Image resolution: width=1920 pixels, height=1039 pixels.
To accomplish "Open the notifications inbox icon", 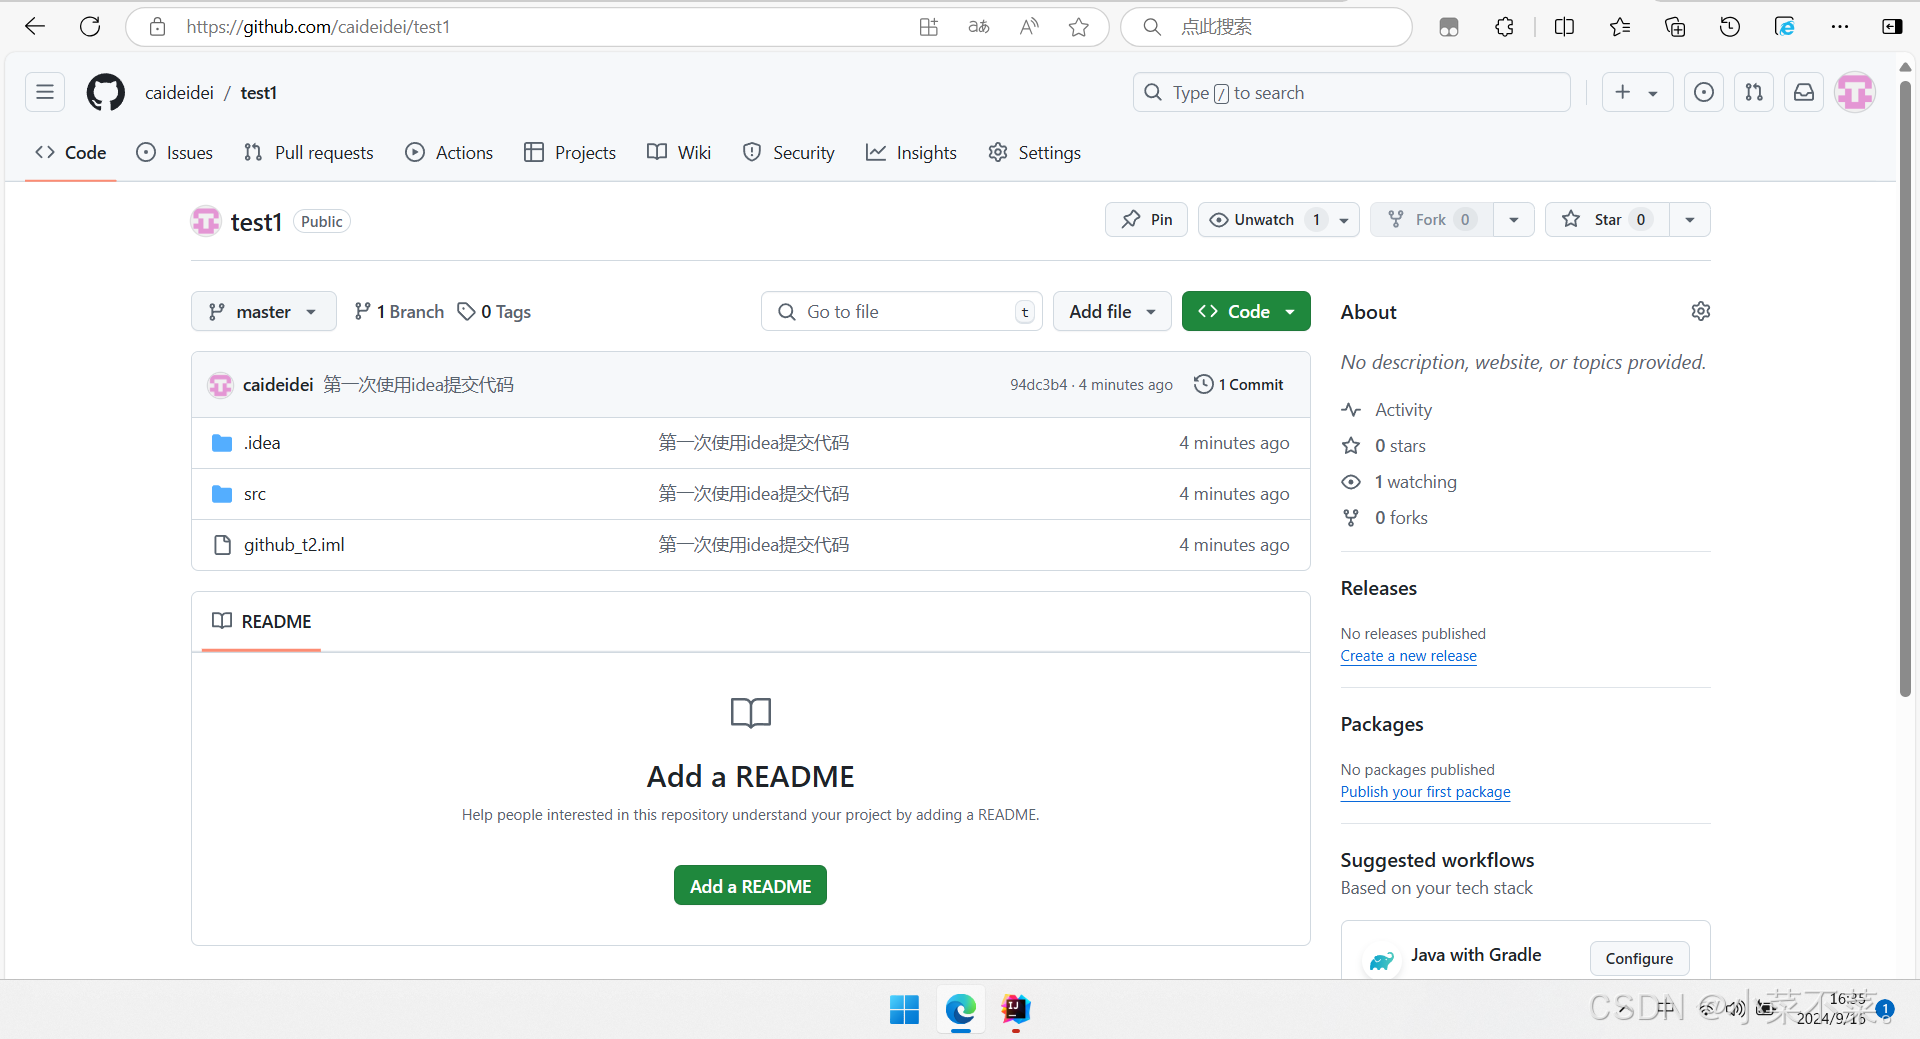I will (1803, 93).
